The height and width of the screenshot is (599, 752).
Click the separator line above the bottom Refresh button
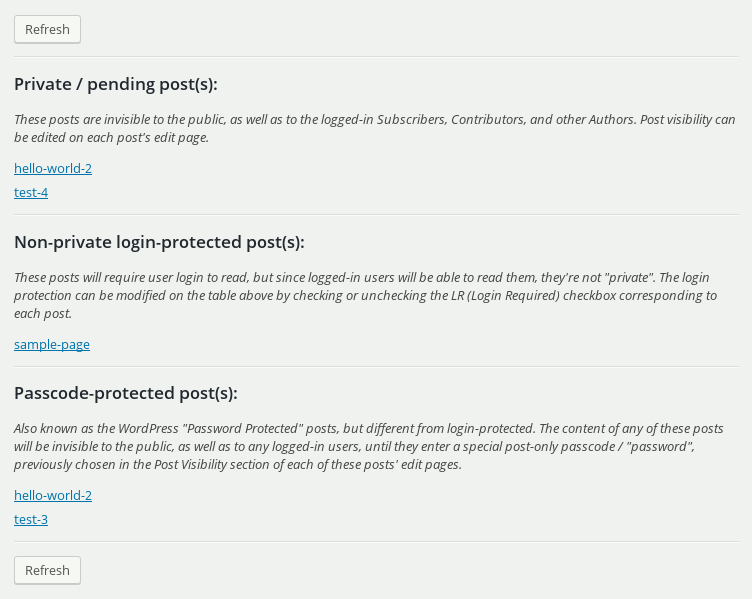375,542
